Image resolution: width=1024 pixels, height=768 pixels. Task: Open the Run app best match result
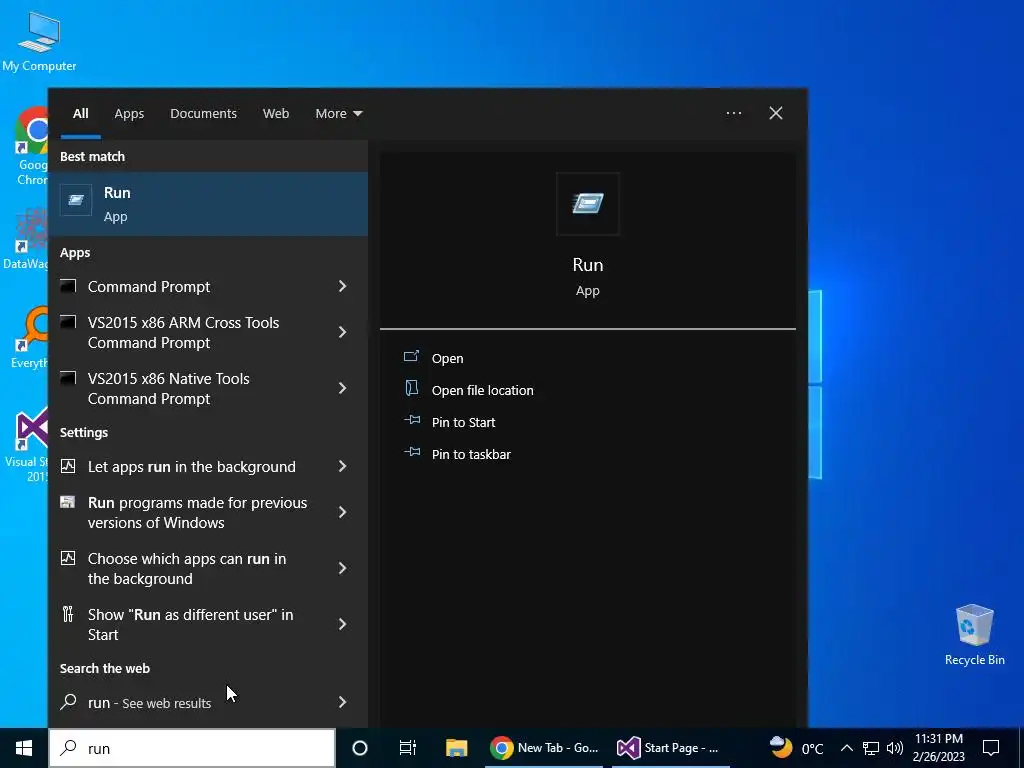(208, 204)
